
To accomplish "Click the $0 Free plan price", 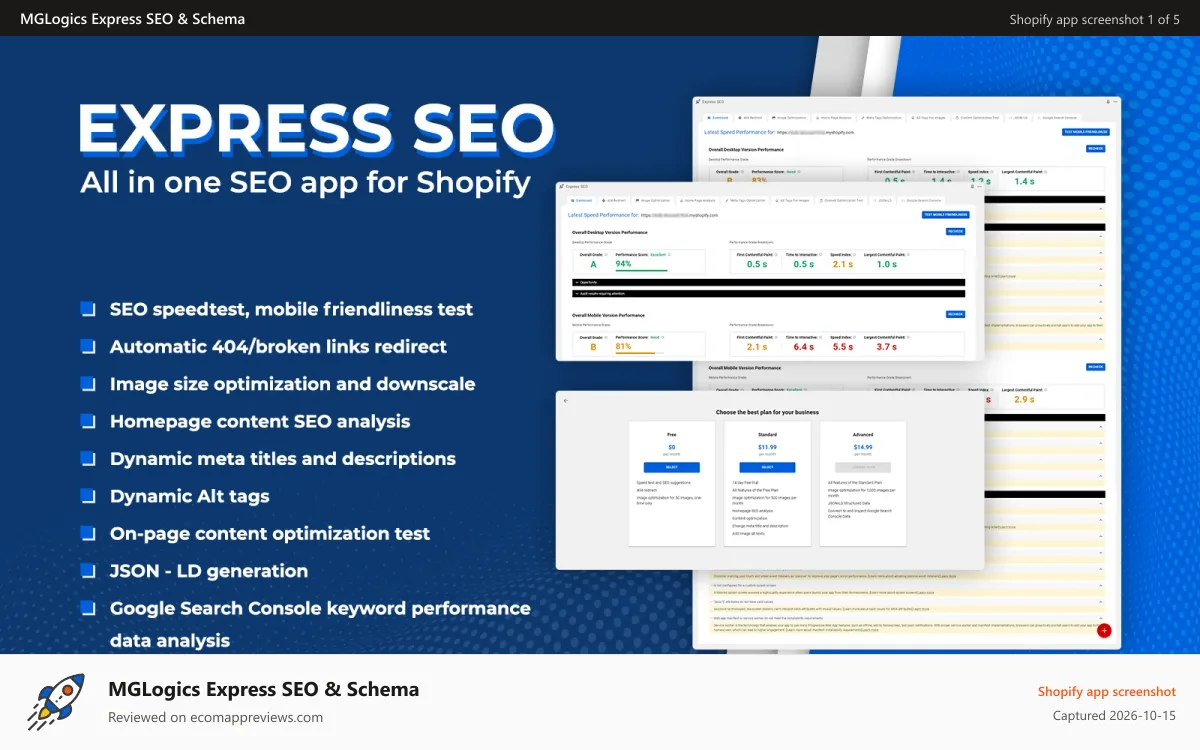I will click(x=672, y=447).
